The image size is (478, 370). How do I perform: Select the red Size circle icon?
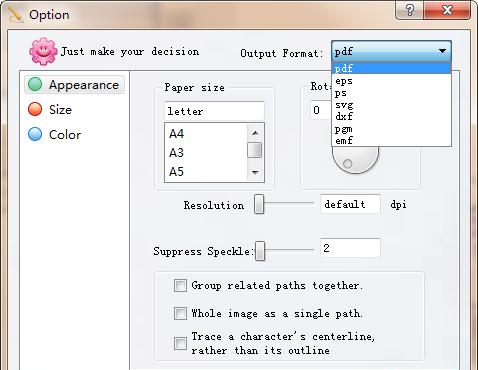tap(35, 109)
